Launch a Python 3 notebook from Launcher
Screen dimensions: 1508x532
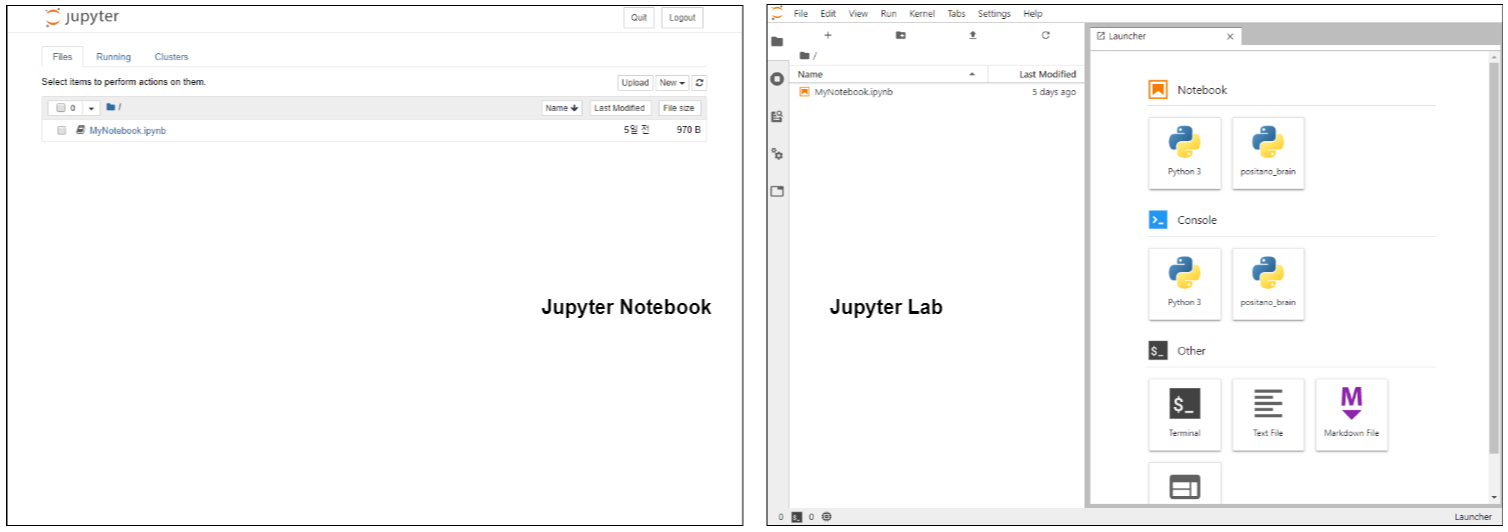click(x=1185, y=153)
